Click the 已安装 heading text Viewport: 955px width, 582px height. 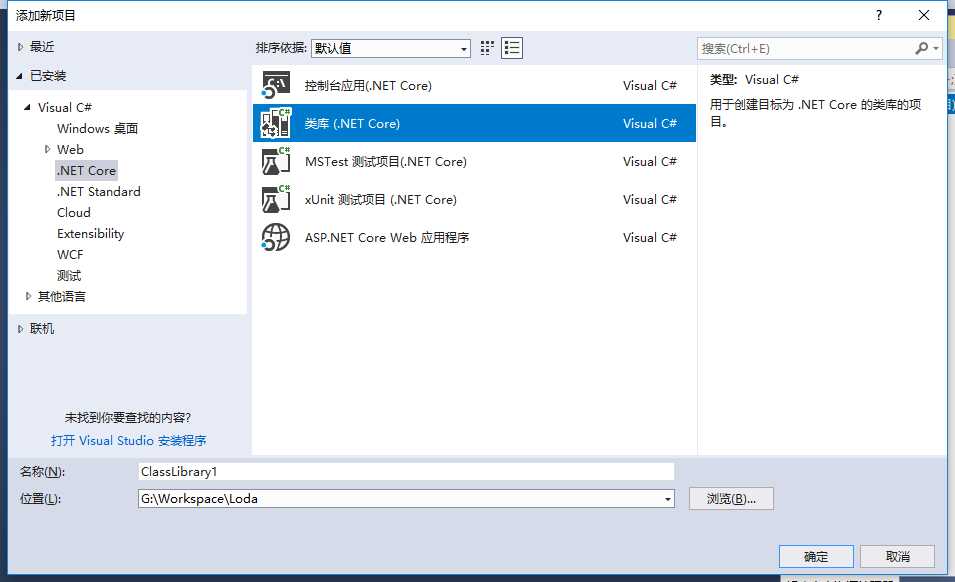[x=48, y=76]
